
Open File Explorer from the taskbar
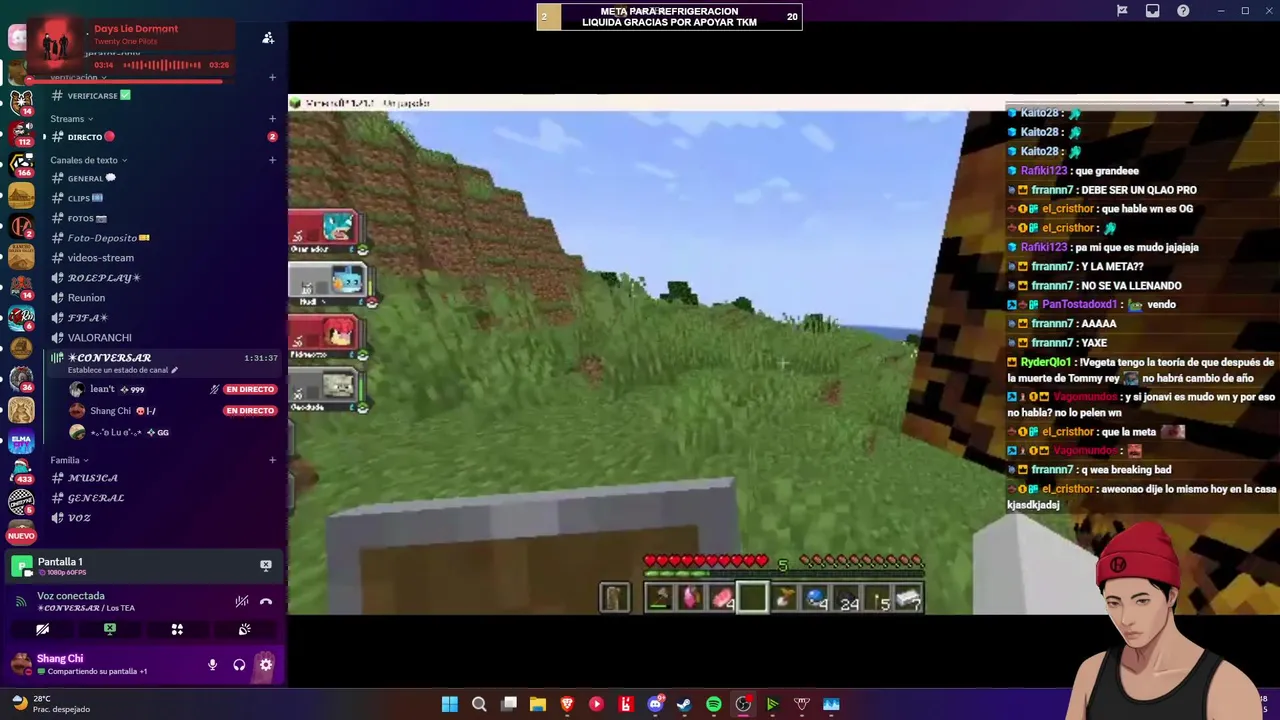point(538,704)
